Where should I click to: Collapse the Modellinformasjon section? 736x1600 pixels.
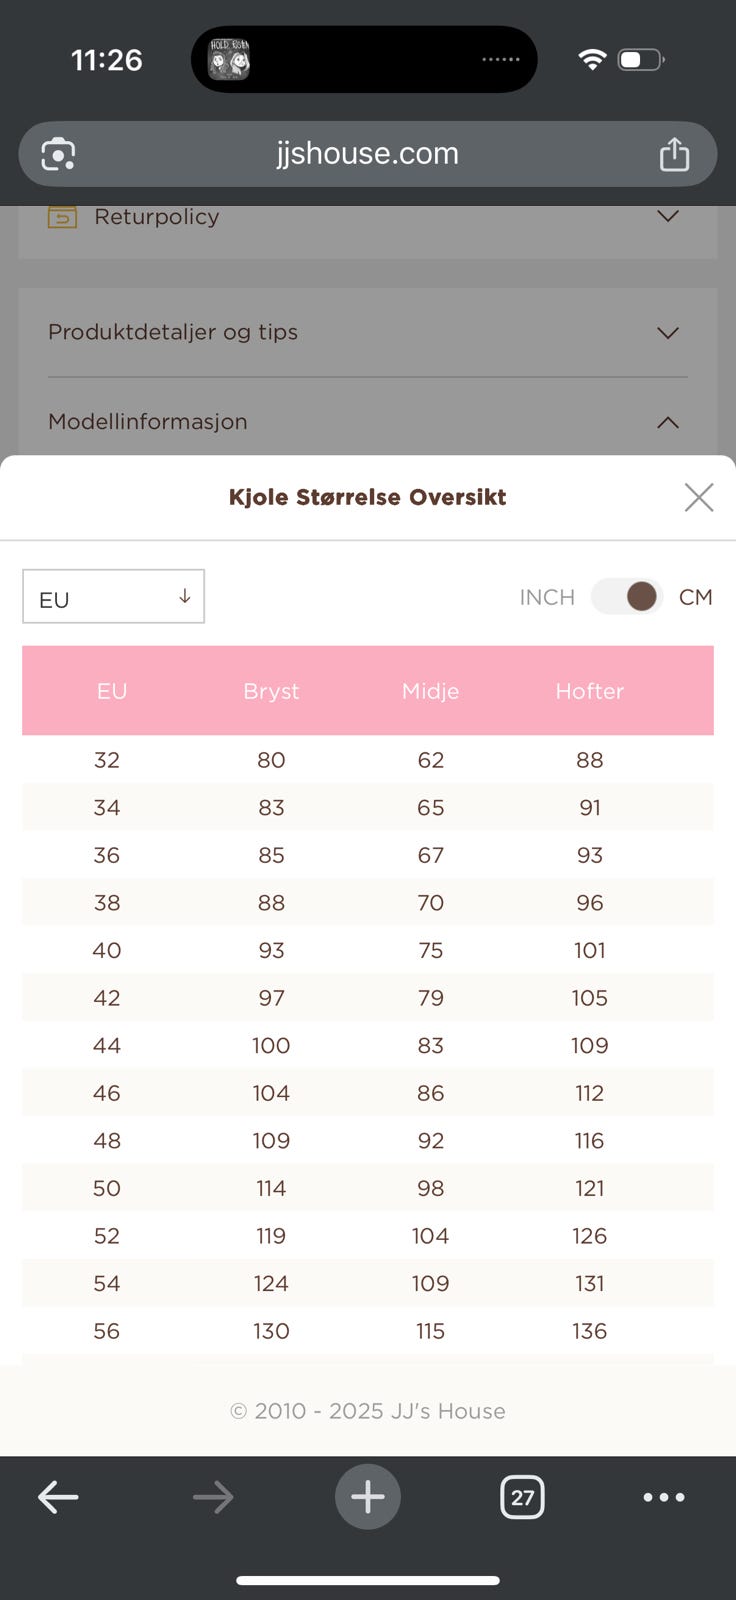tap(667, 422)
